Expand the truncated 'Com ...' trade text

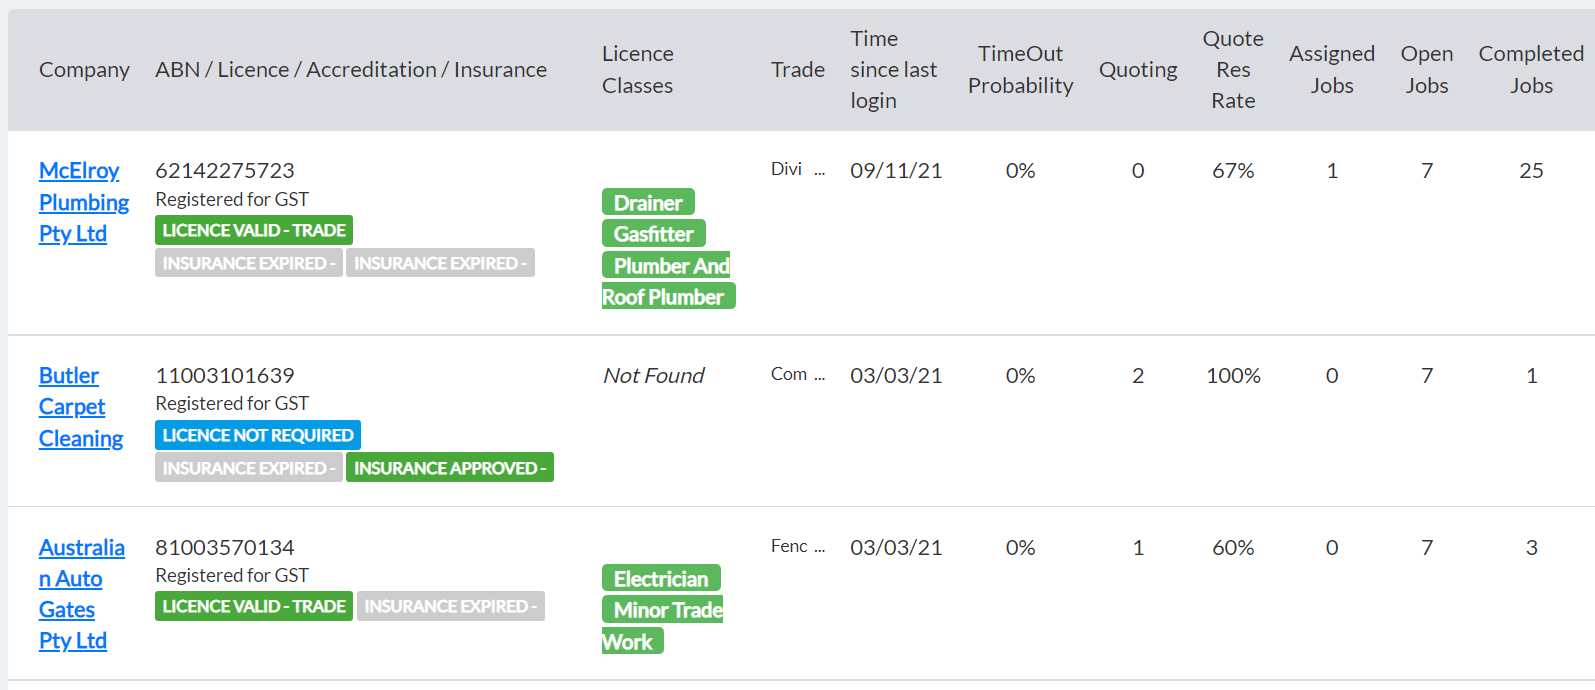[x=798, y=374]
